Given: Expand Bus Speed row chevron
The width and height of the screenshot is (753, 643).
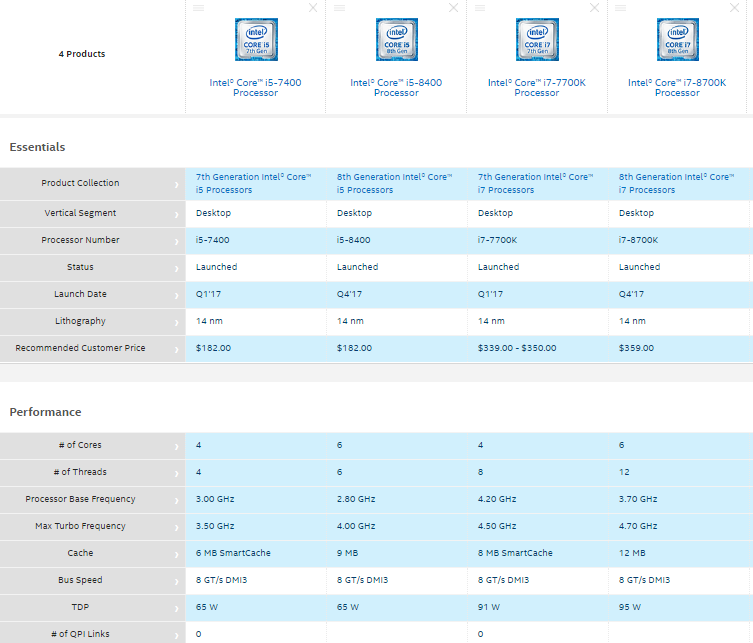Looking at the screenshot, I should point(177,582).
